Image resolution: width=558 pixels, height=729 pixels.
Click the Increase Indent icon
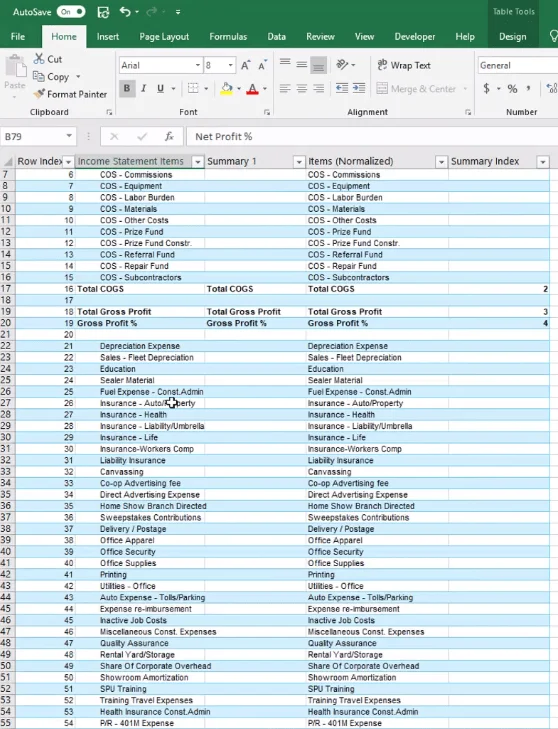coord(359,88)
